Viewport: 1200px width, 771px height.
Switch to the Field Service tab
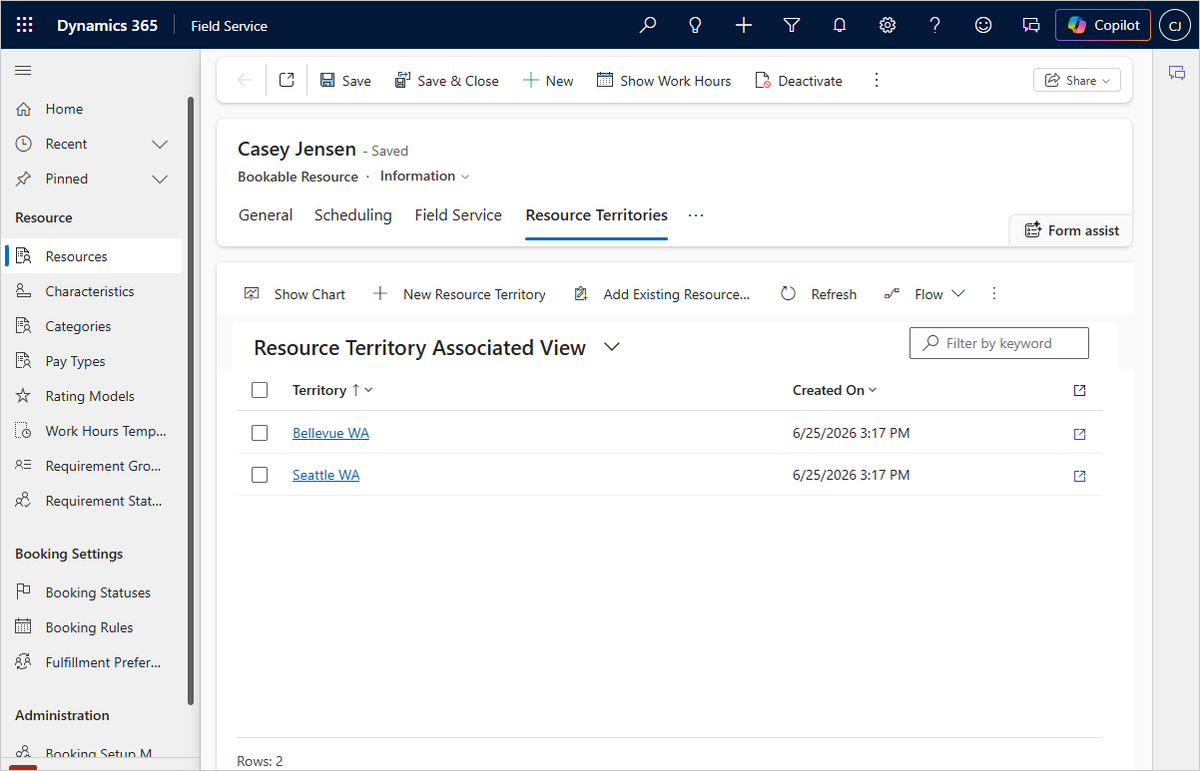tap(458, 215)
